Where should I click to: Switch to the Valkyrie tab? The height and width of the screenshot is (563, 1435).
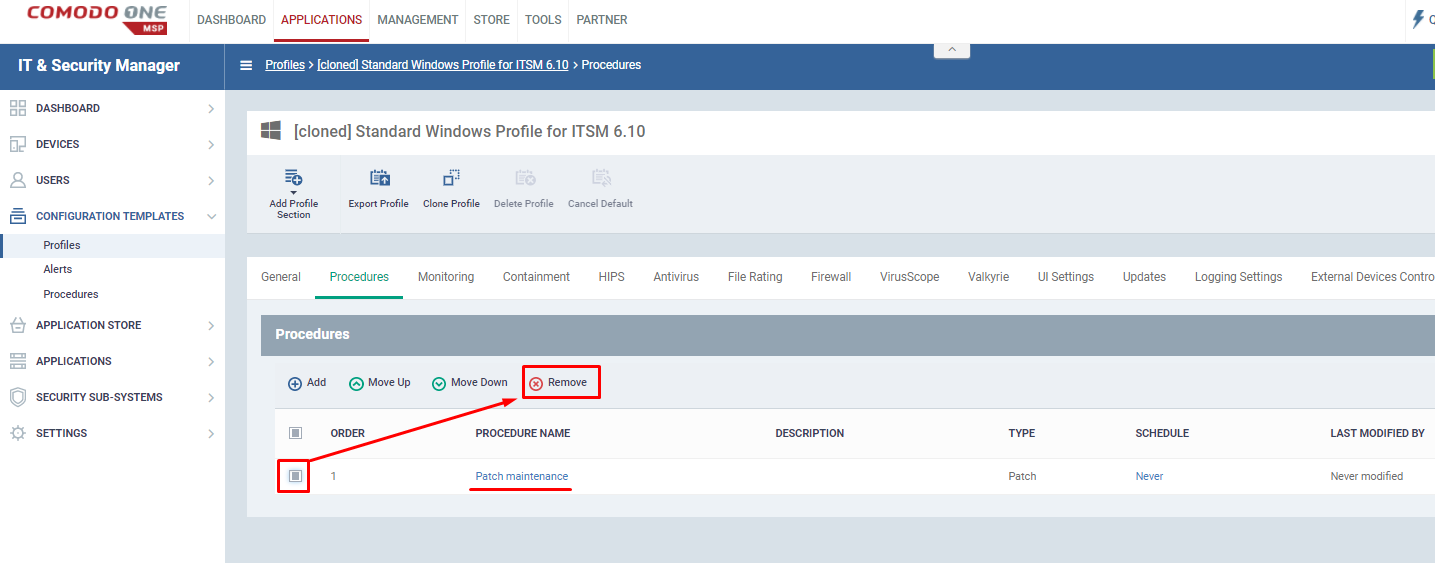(989, 277)
